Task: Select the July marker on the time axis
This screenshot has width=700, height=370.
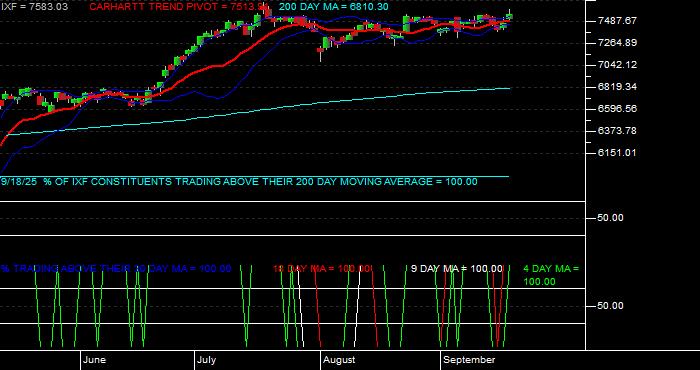Action: click(206, 360)
